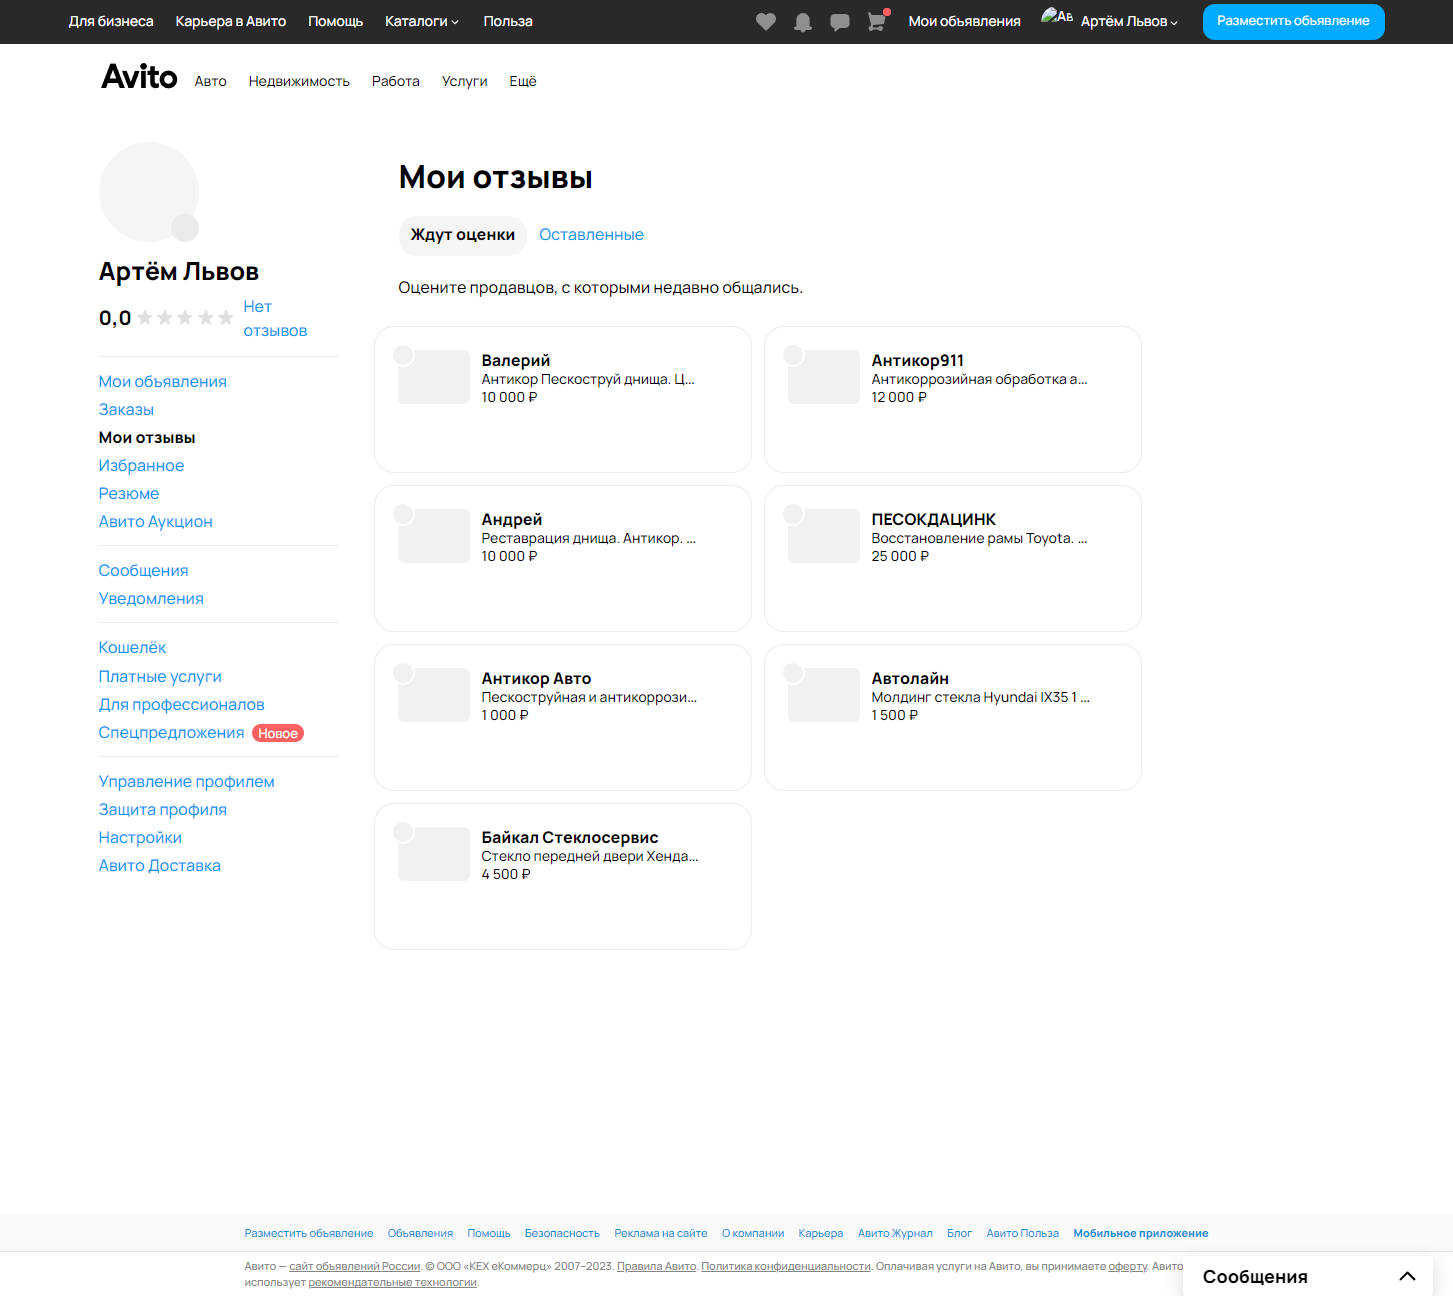The width and height of the screenshot is (1453, 1296).
Task: Open Платные услуги in sidebar
Action: point(160,677)
